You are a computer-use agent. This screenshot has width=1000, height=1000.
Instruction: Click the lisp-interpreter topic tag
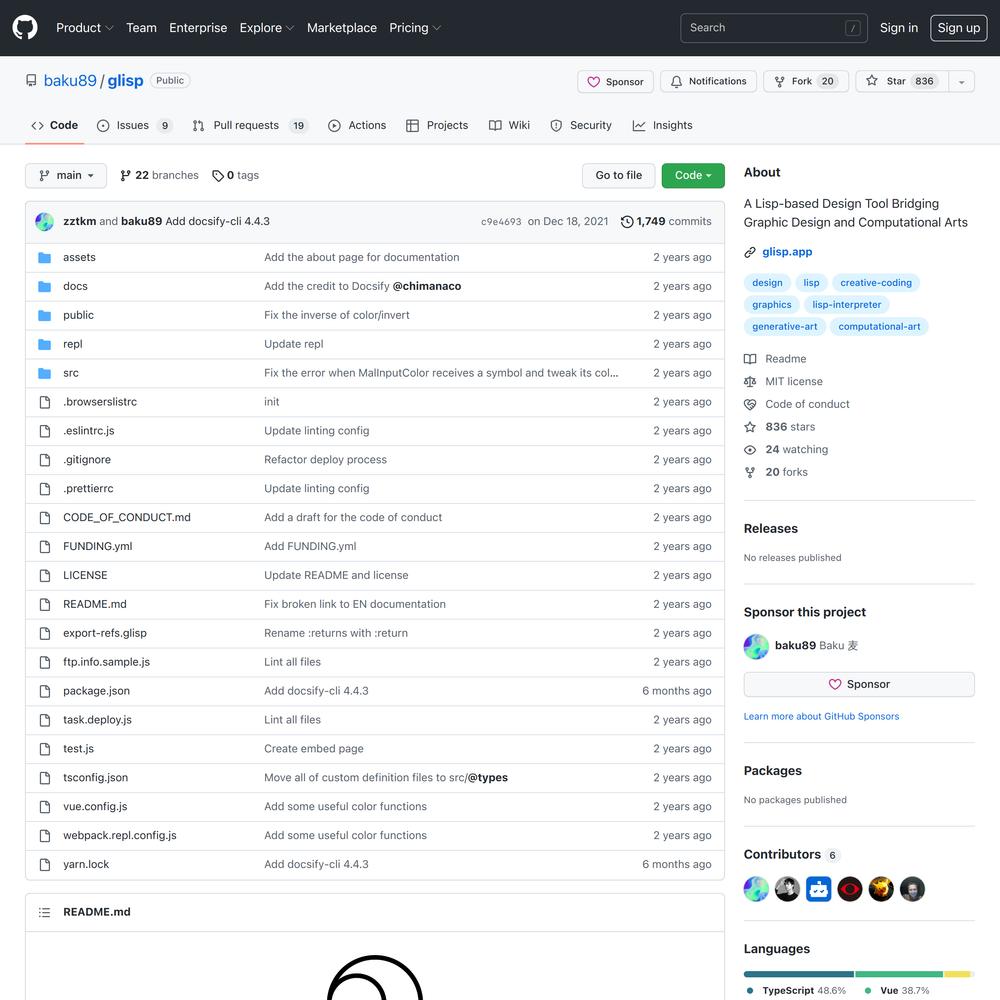[846, 304]
